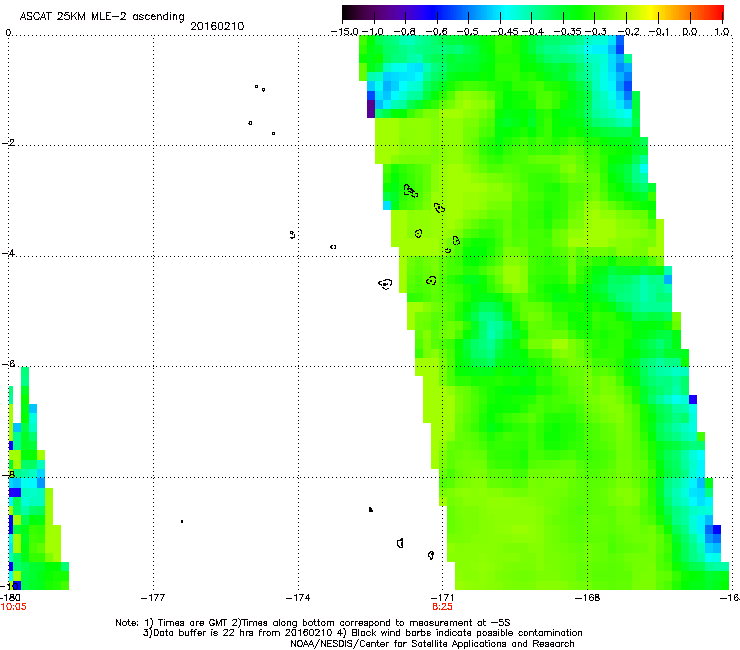The height and width of the screenshot is (650, 740).
Task: Click the latitude axis label '-8'
Action: [8, 474]
